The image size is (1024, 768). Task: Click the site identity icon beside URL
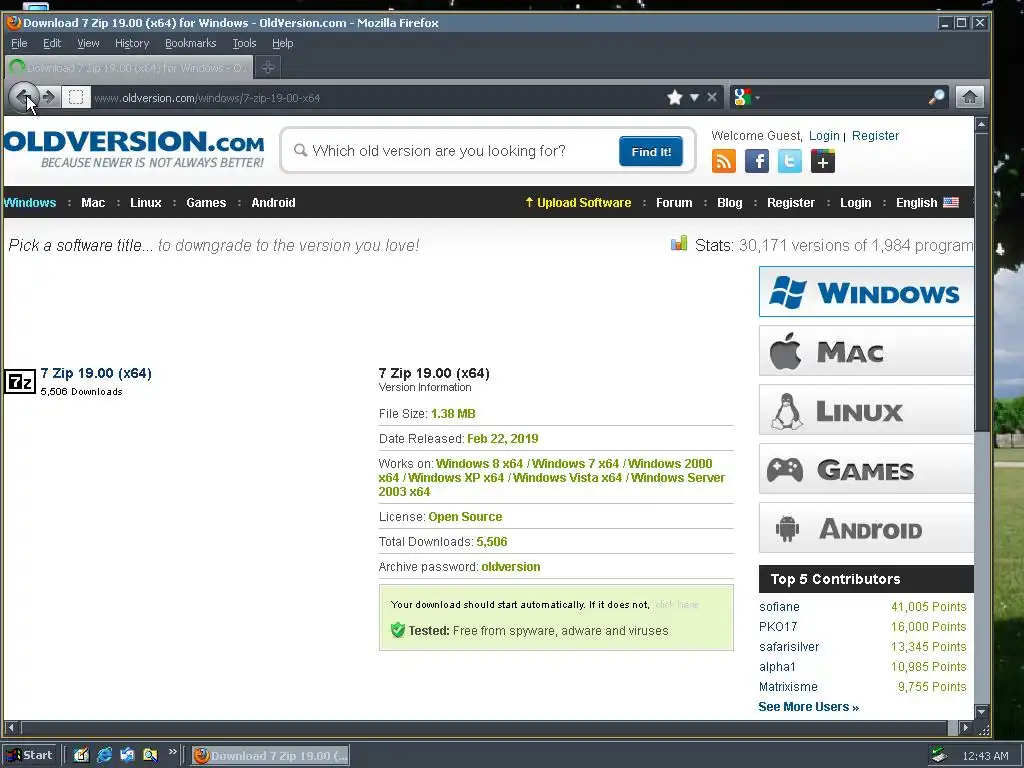[76, 97]
